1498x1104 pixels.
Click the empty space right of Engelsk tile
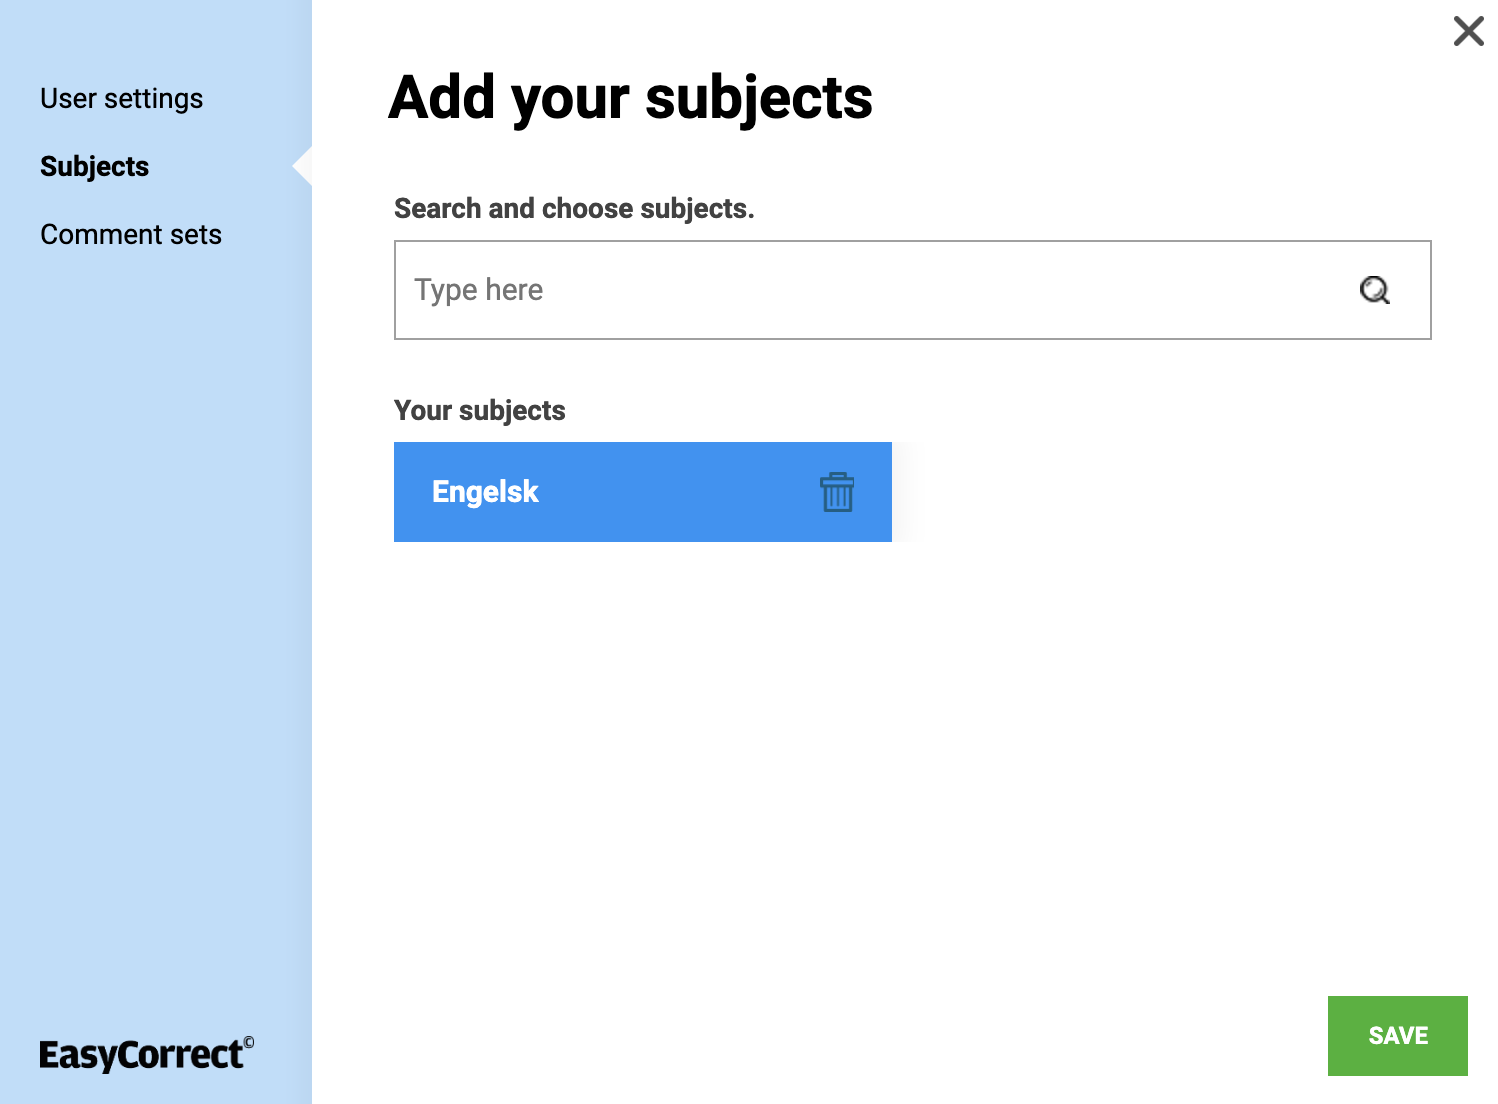(x=1150, y=492)
